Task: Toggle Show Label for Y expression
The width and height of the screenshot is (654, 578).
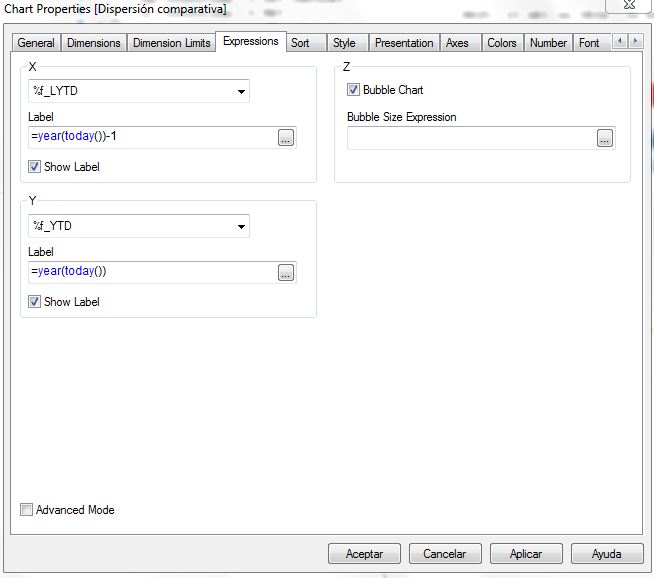Action: tap(35, 302)
